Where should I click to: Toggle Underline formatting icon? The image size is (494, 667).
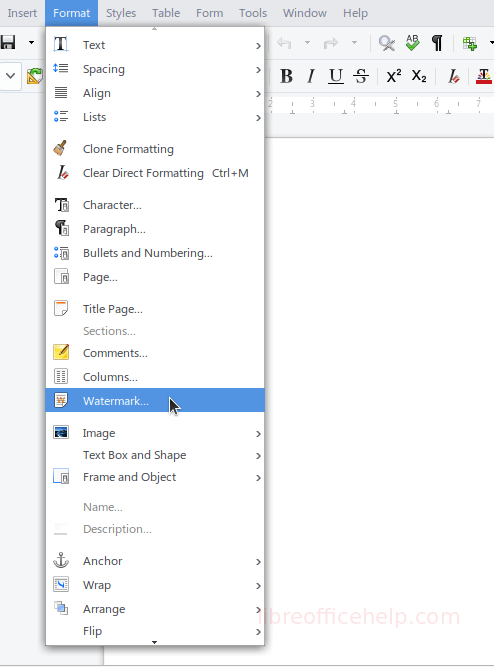click(x=336, y=77)
